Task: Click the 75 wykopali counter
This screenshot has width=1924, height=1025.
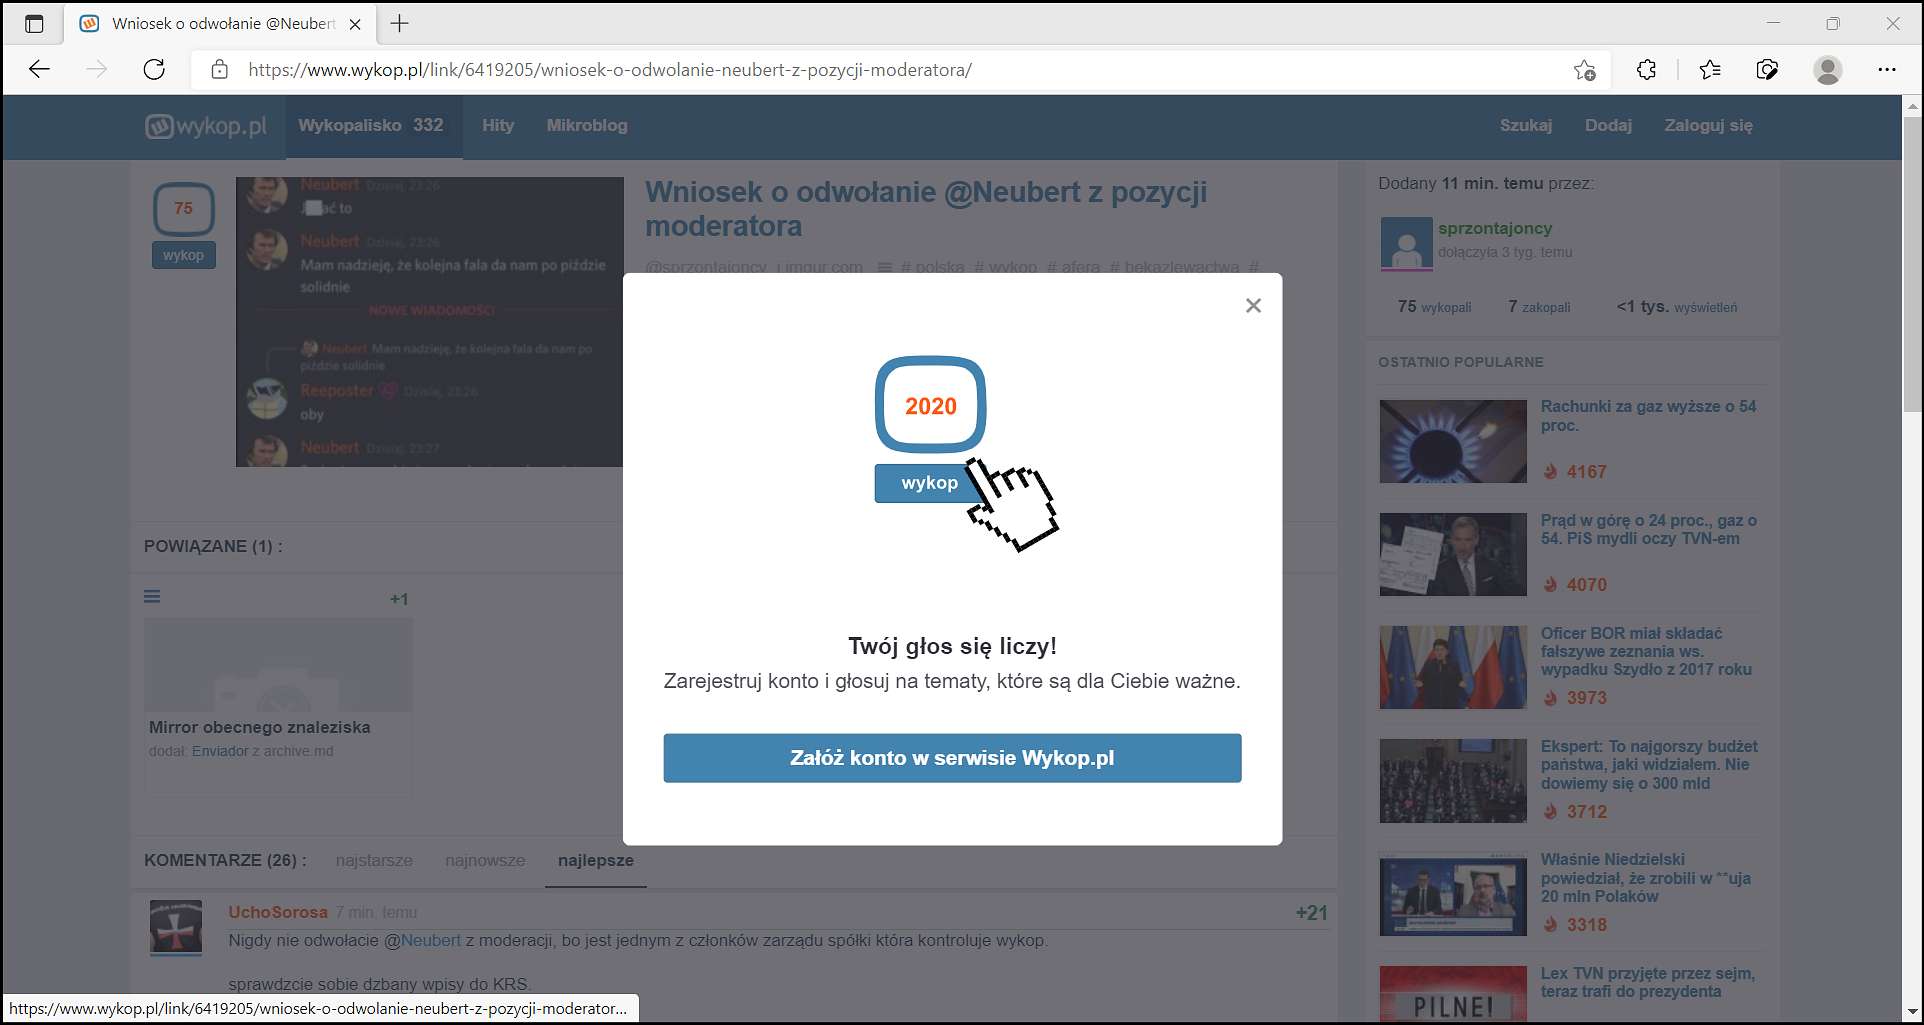Action: click(1434, 307)
